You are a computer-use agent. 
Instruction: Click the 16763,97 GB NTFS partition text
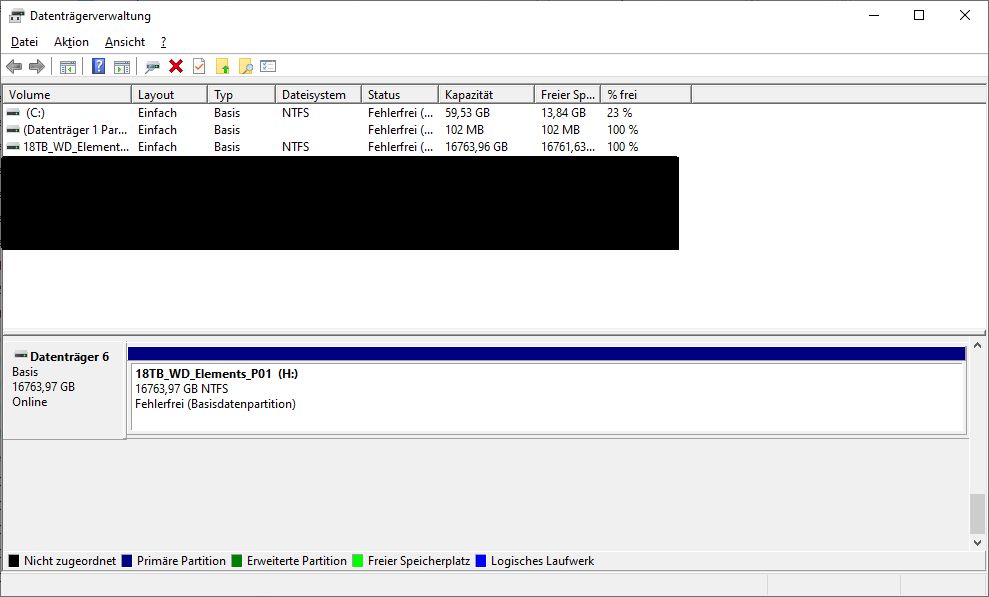point(182,389)
